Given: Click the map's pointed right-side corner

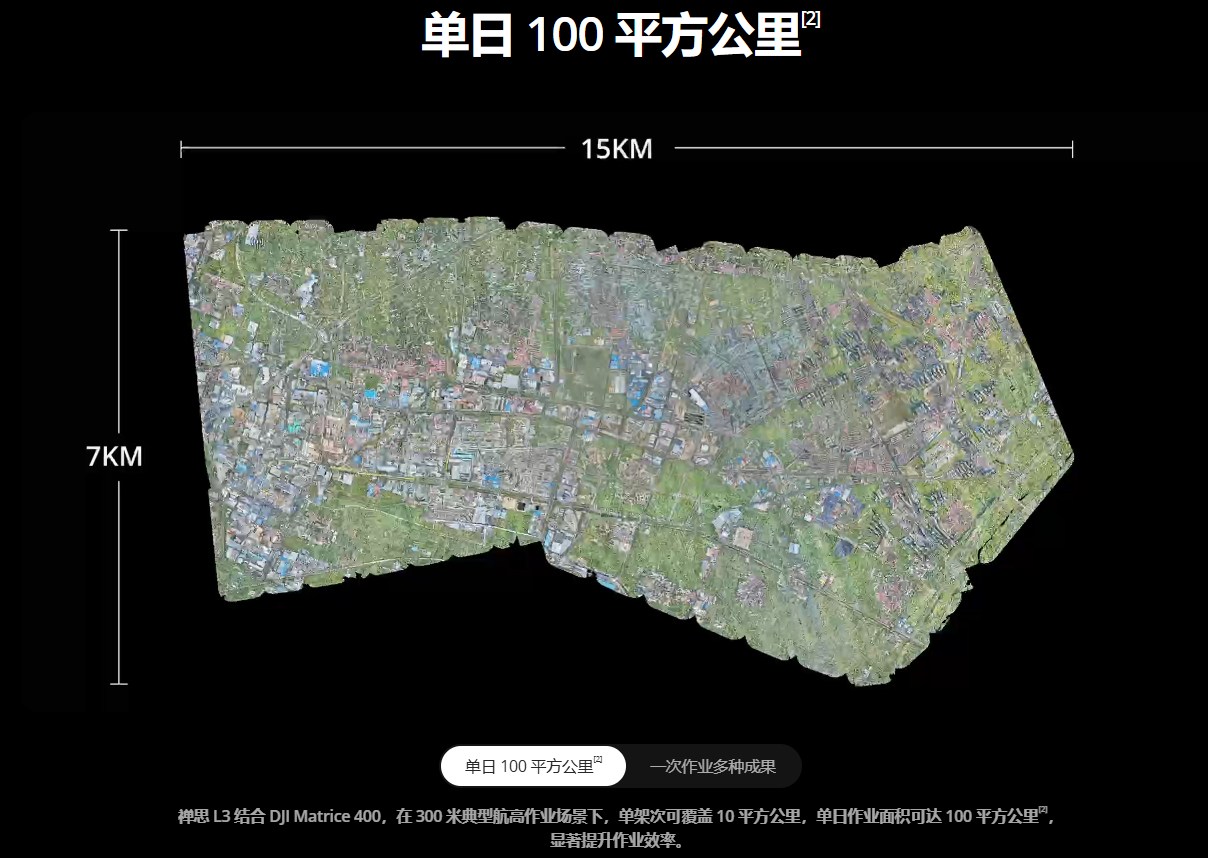Looking at the screenshot, I should (x=1068, y=458).
